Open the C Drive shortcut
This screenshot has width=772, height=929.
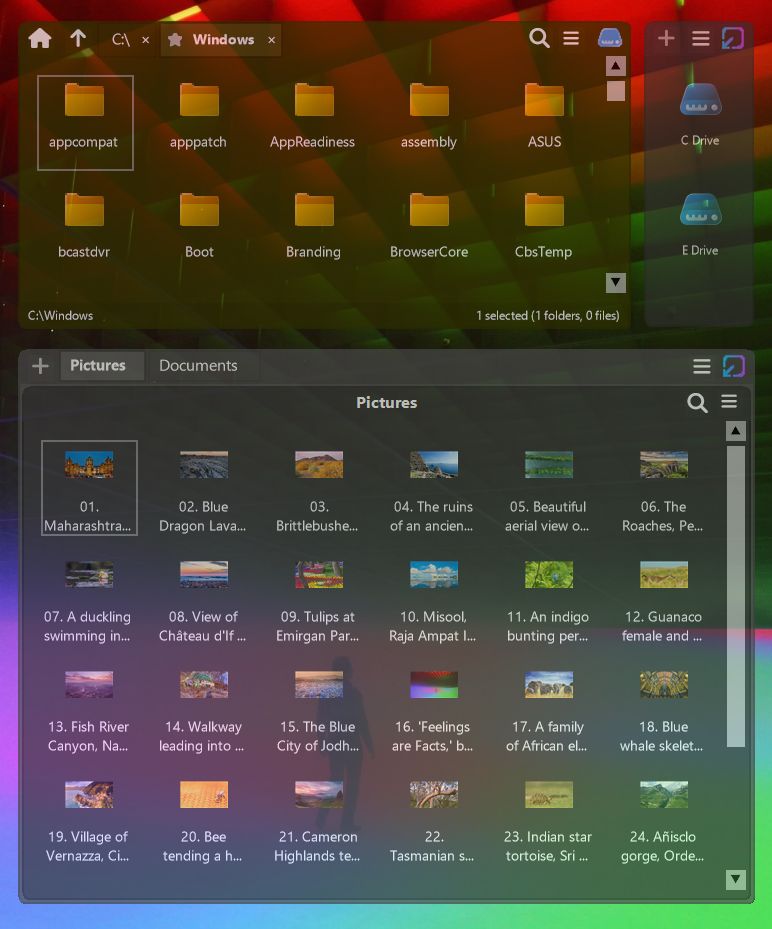click(x=700, y=112)
